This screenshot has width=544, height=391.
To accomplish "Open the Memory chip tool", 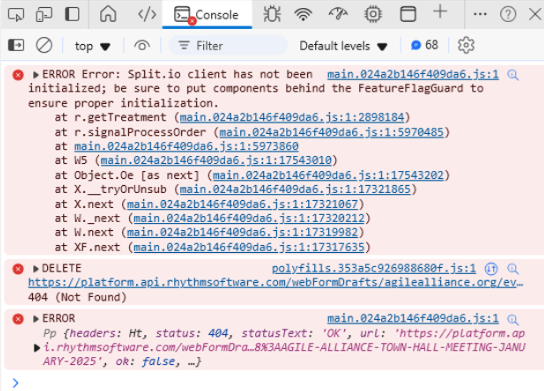I will [373, 15].
